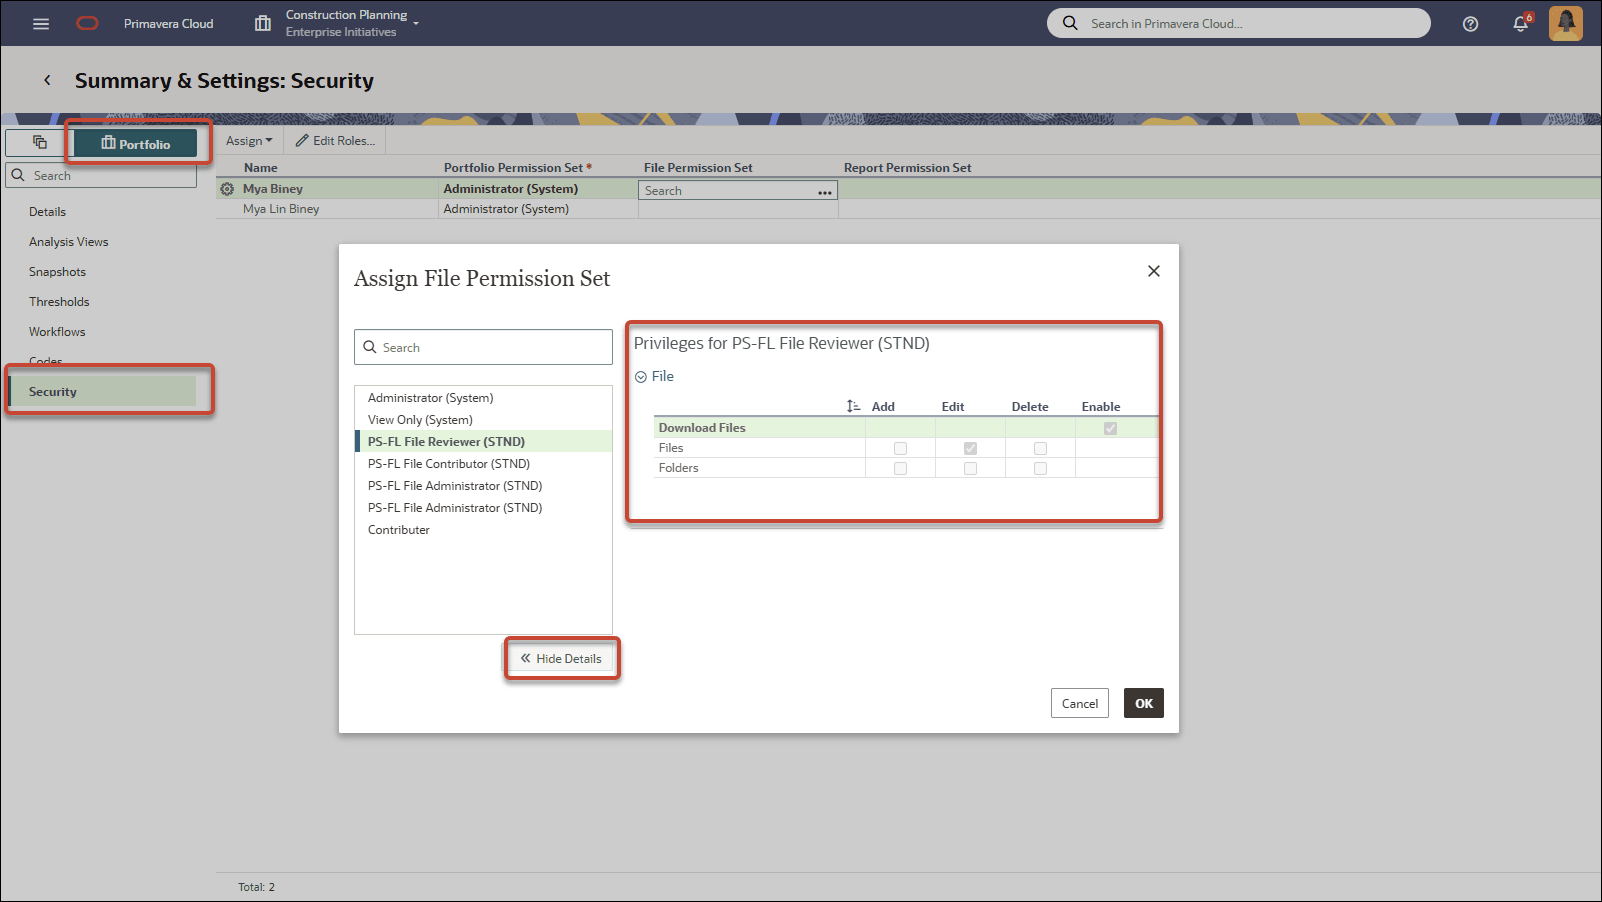Close the Assign File Permission Set dialog
The image size is (1602, 902).
(1154, 271)
